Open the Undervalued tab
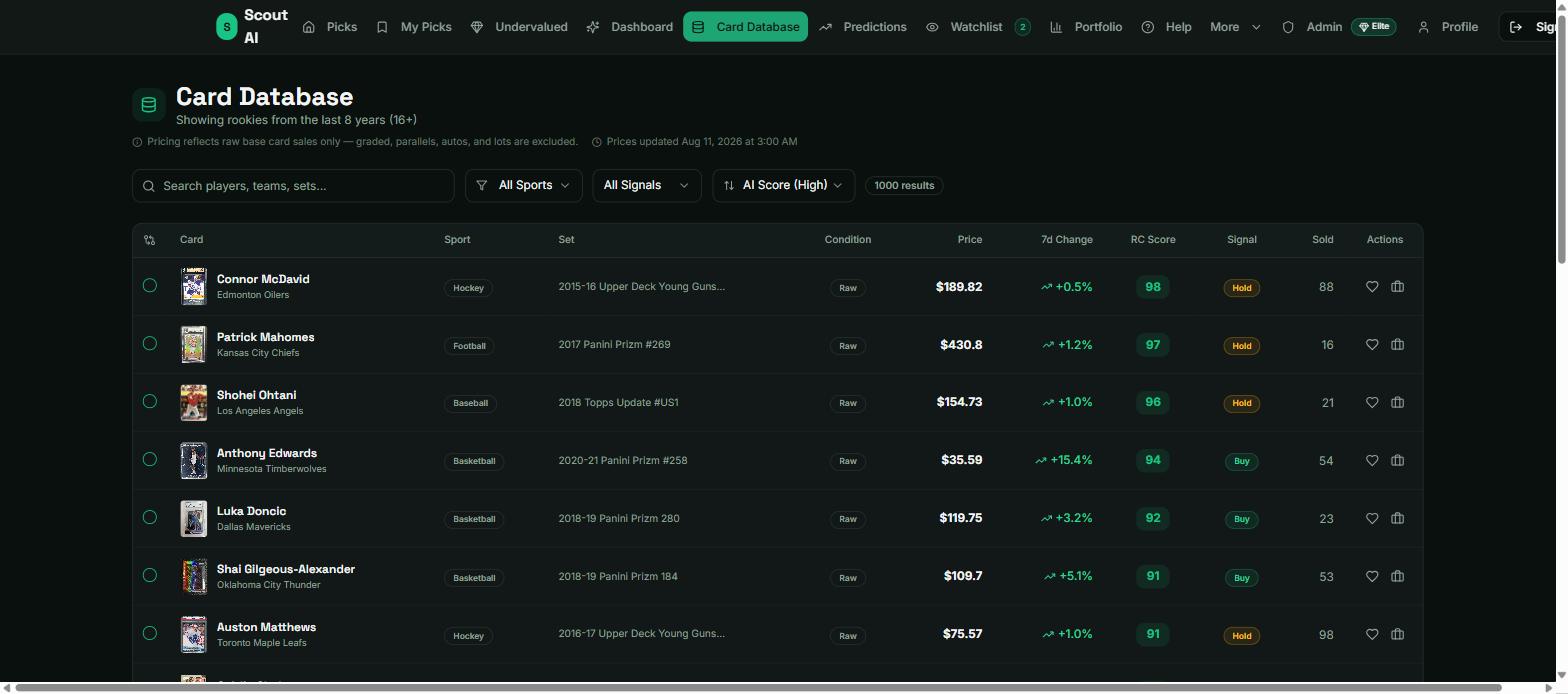Image resolution: width=1568 pixels, height=694 pixels. (519, 27)
